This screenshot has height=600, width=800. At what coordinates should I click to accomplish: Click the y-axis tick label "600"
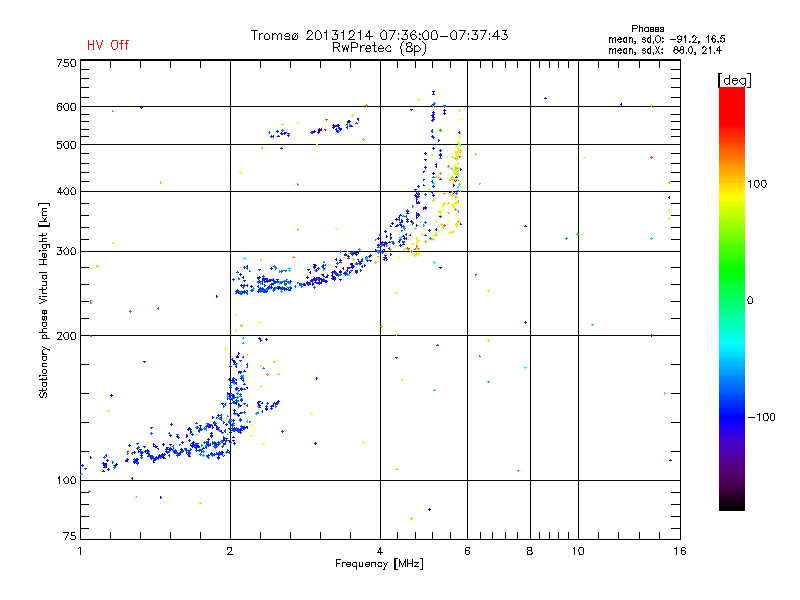coord(67,107)
